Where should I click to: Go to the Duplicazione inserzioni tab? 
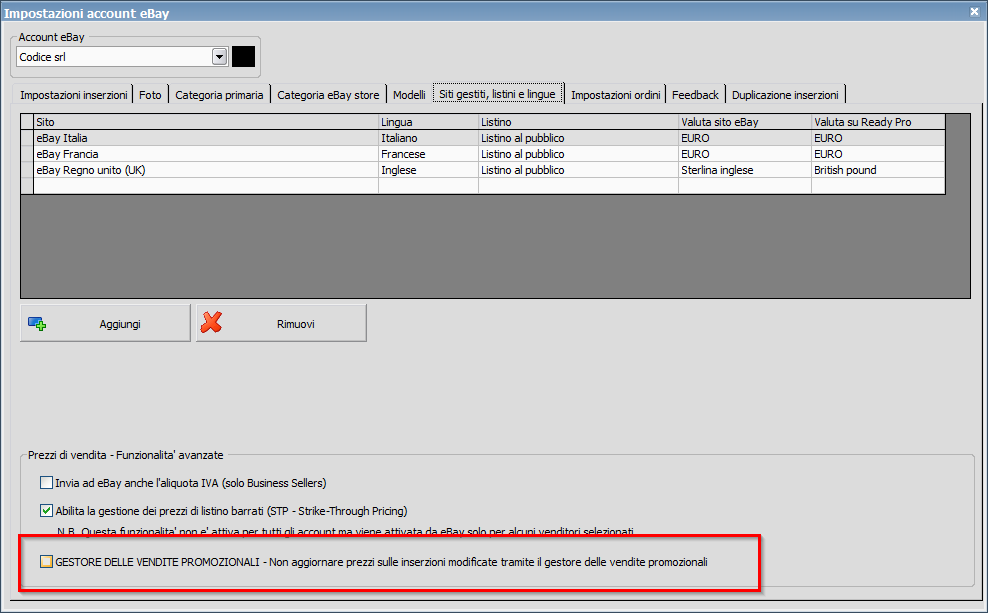(785, 95)
